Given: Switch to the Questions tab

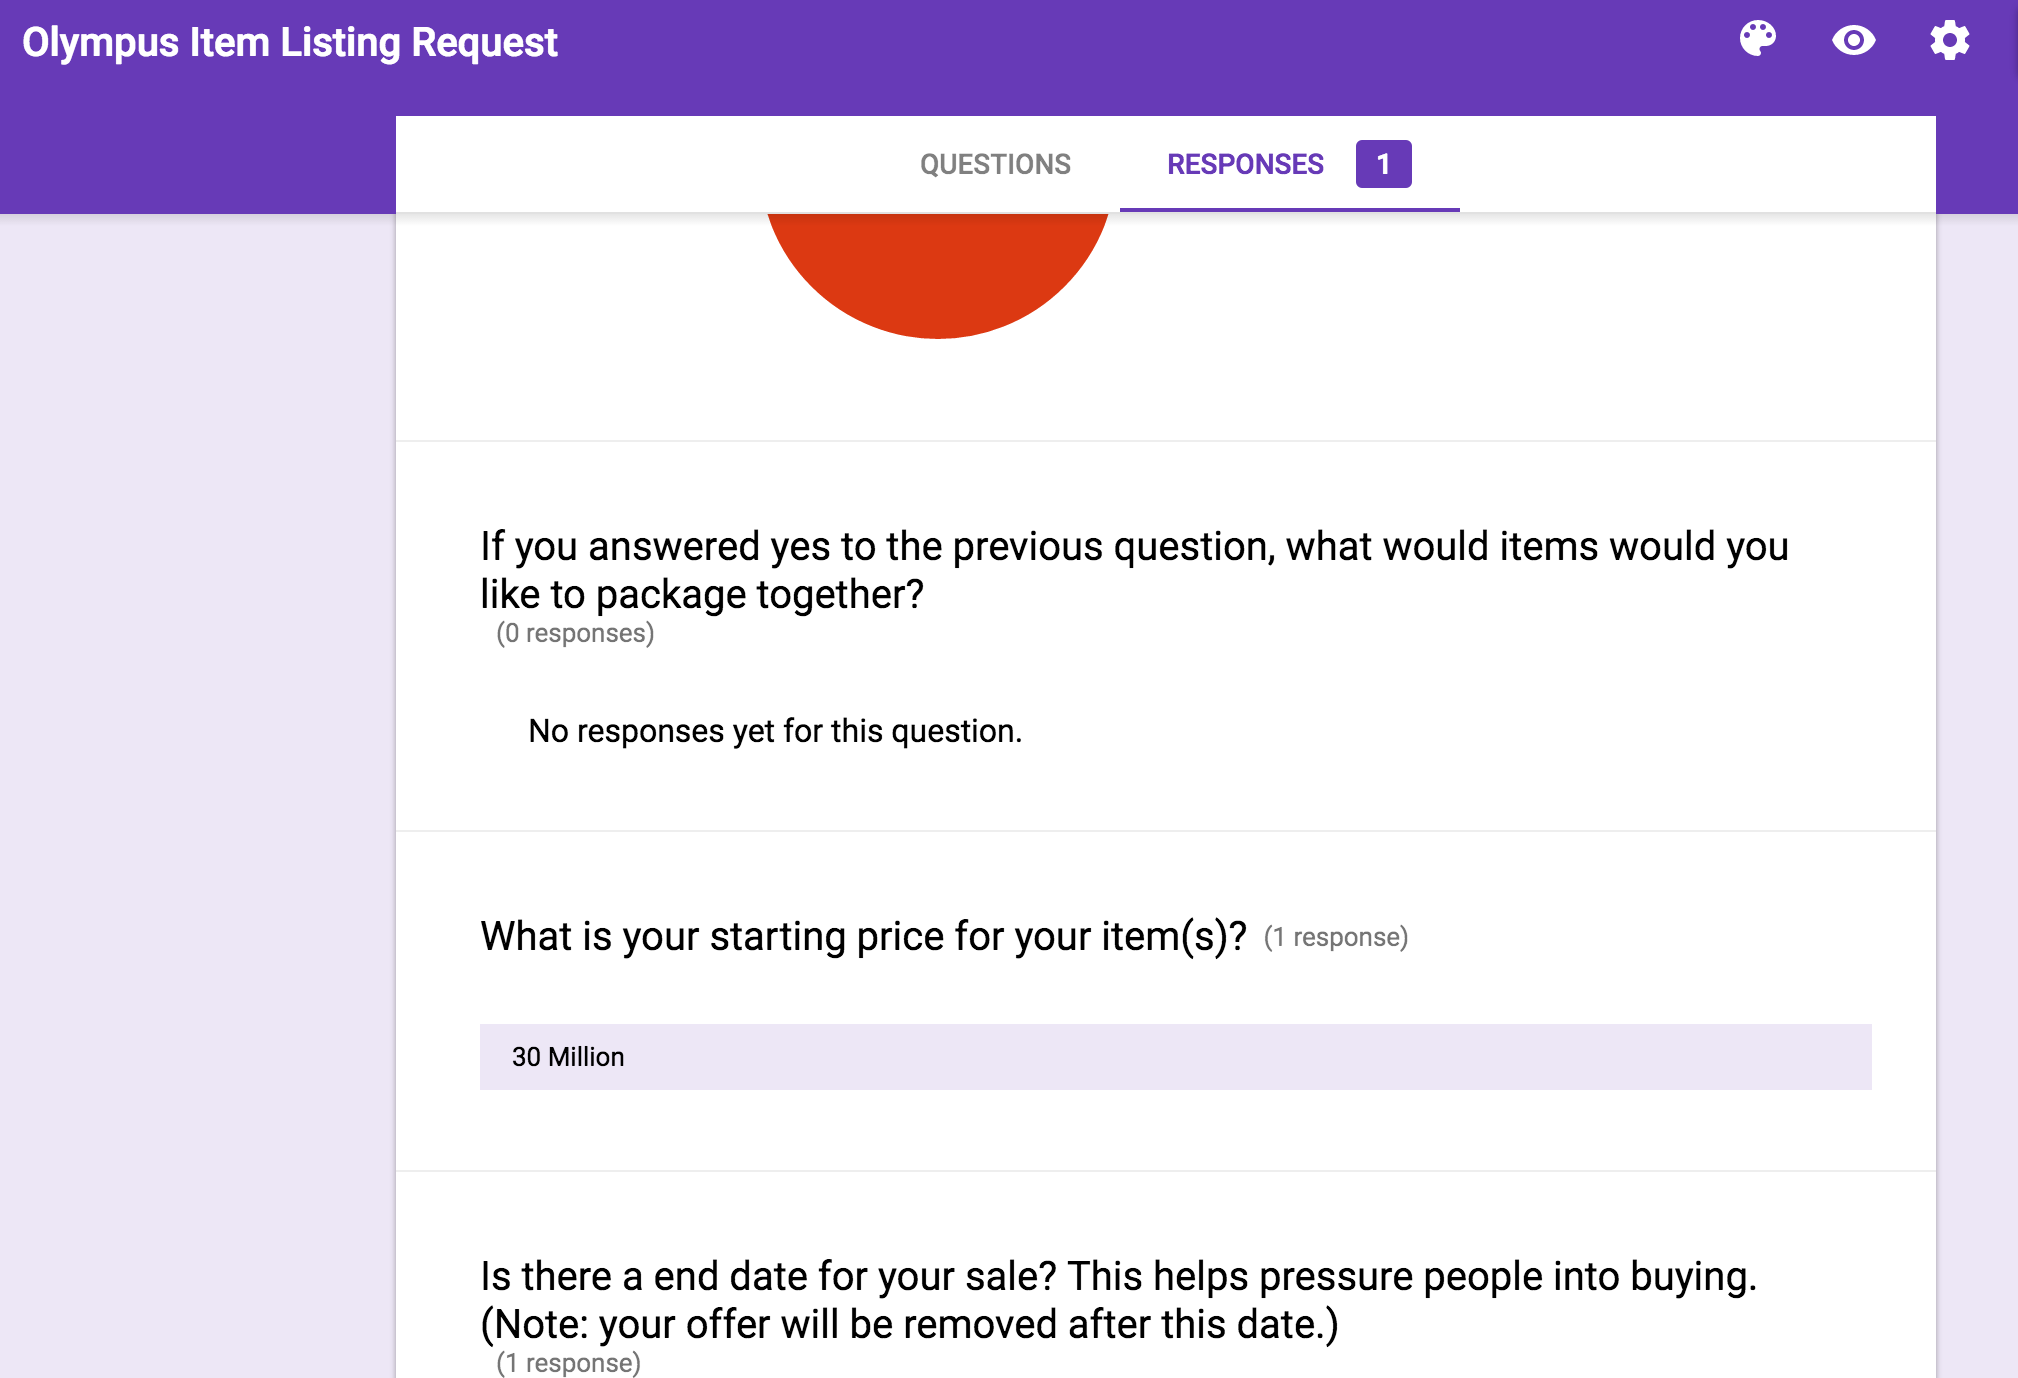Looking at the screenshot, I should pos(995,164).
